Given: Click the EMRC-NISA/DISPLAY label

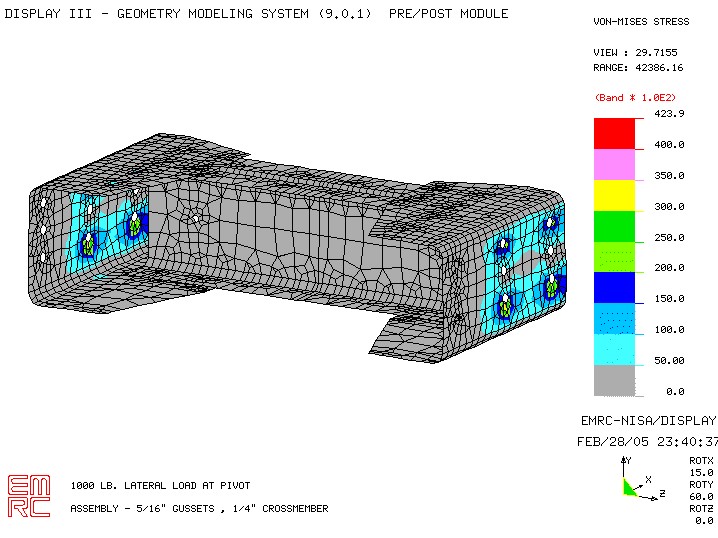Looking at the screenshot, I should (648, 420).
